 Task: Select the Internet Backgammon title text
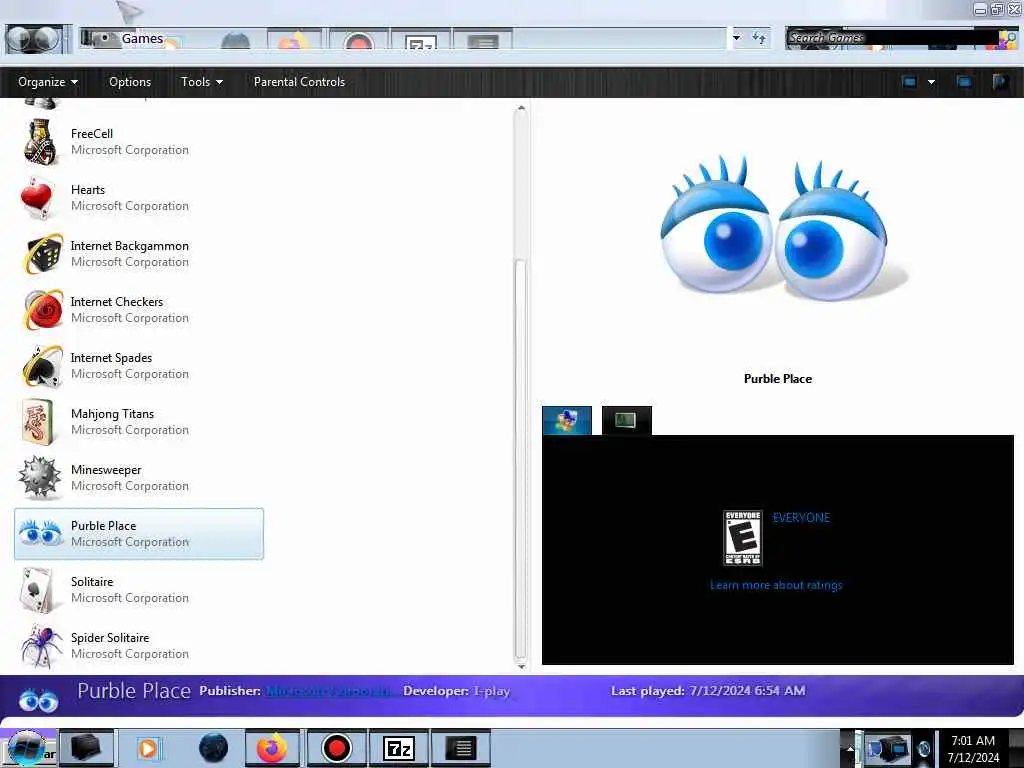(x=130, y=246)
